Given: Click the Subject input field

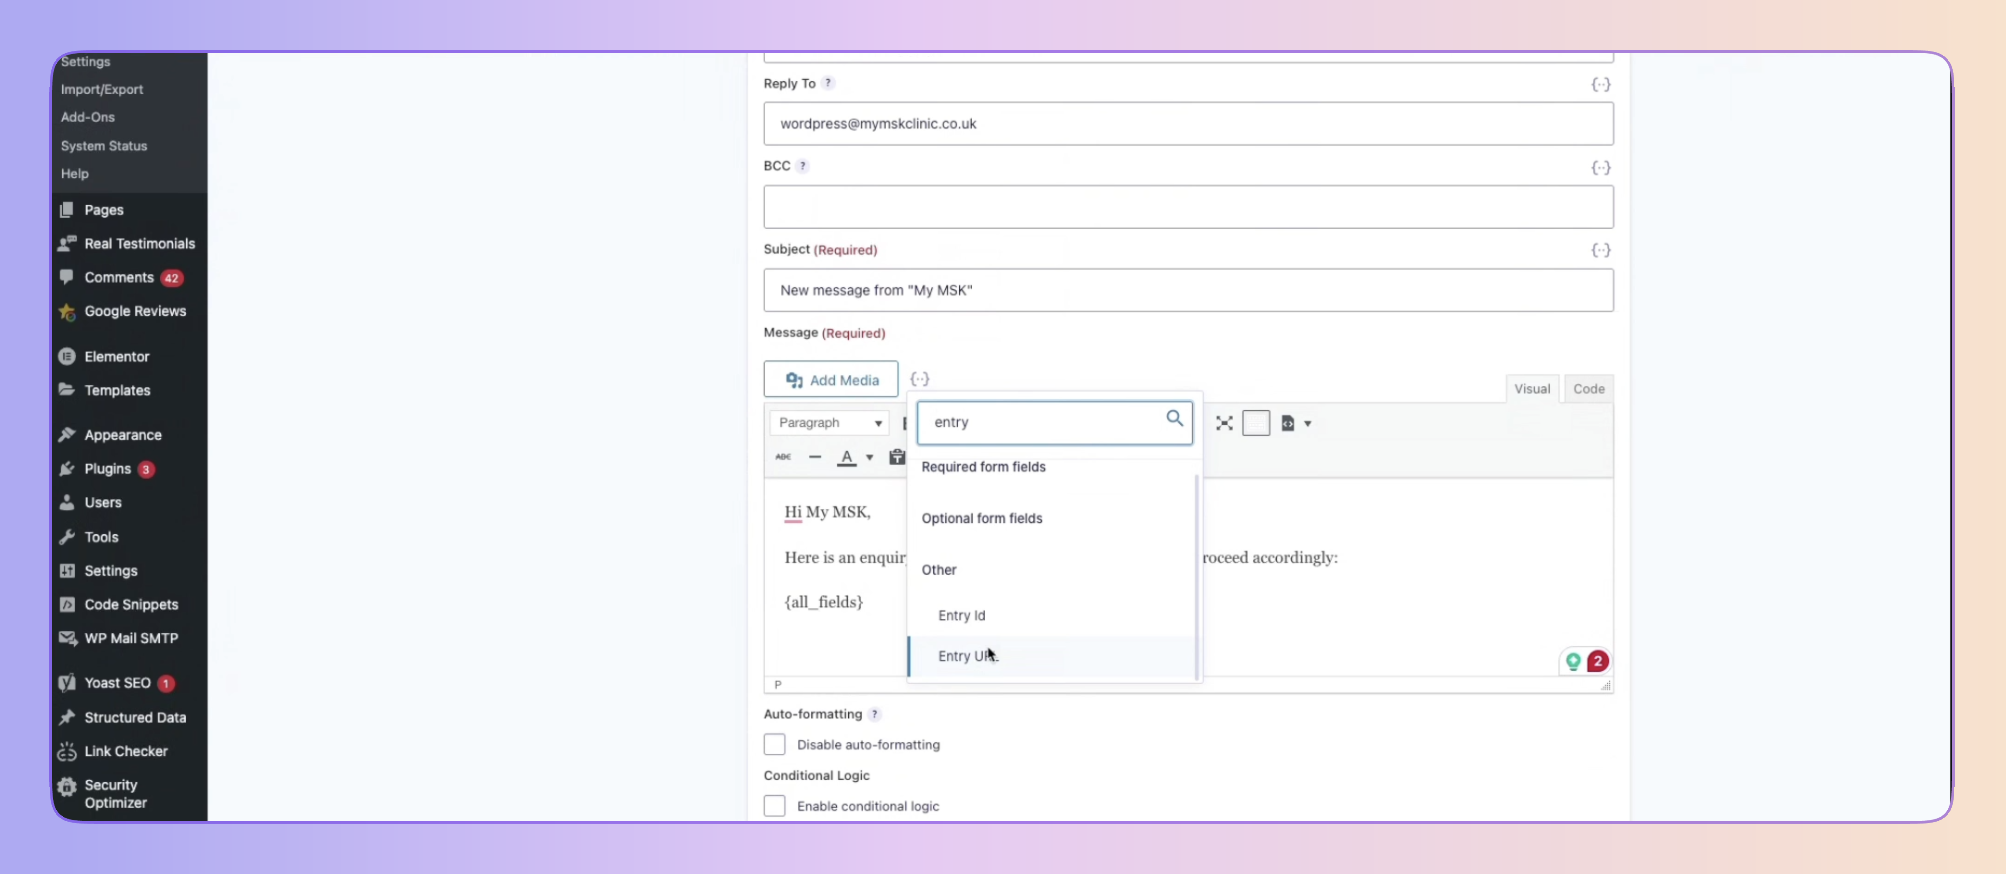Looking at the screenshot, I should (1188, 290).
